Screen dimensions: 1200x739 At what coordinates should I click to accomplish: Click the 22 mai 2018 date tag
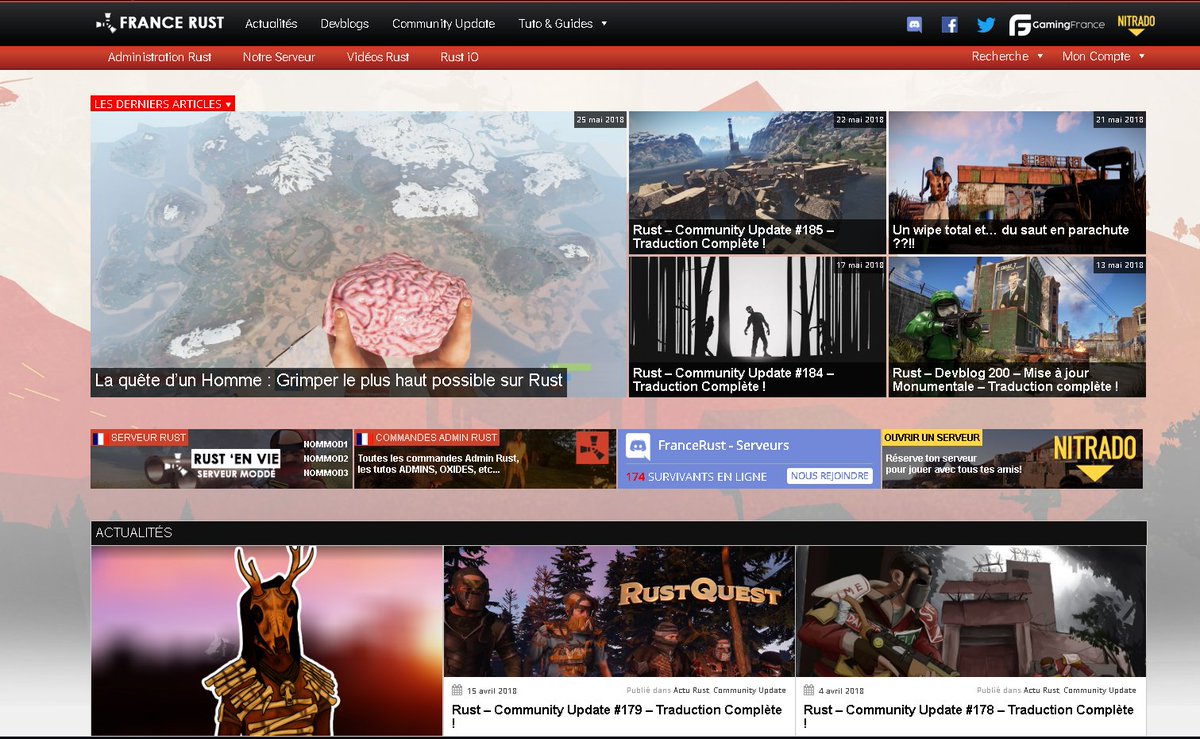pos(860,120)
